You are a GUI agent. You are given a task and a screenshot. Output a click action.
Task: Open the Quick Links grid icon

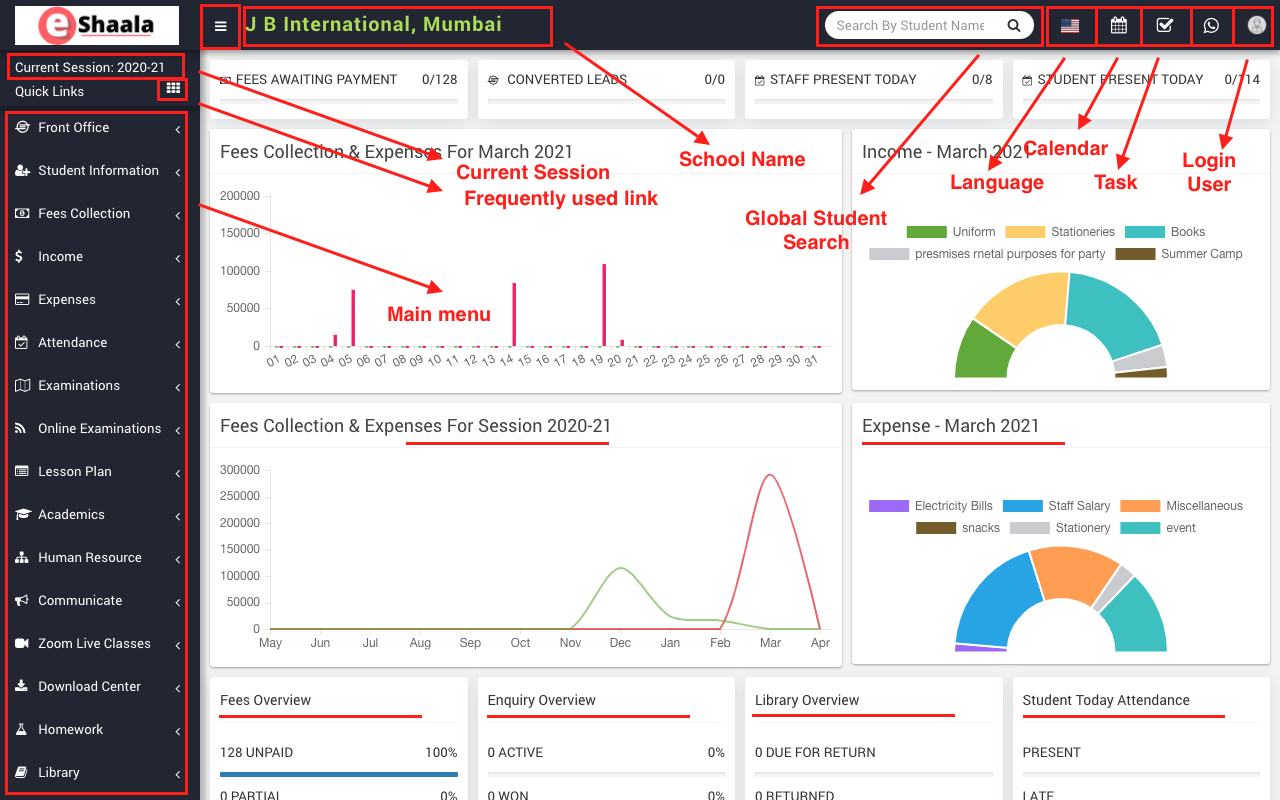coord(173,89)
